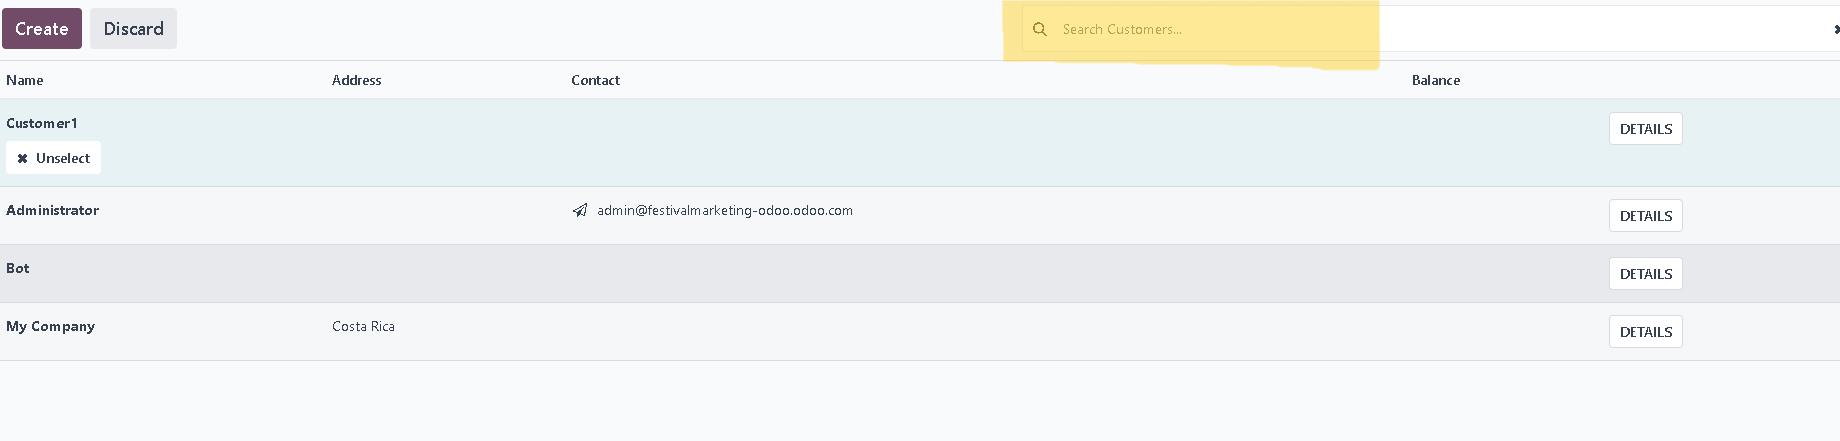Viewport: 1840px width, 441px height.
Task: Open DETAILS for Bot
Action: click(1645, 274)
